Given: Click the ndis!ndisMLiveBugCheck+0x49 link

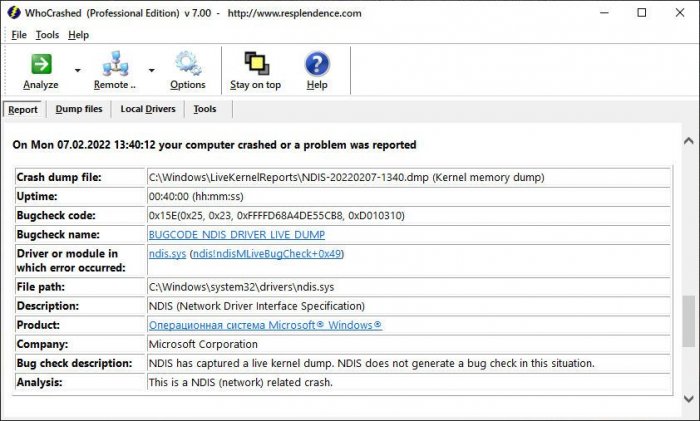Looking at the screenshot, I should pyautogui.click(x=266, y=254).
